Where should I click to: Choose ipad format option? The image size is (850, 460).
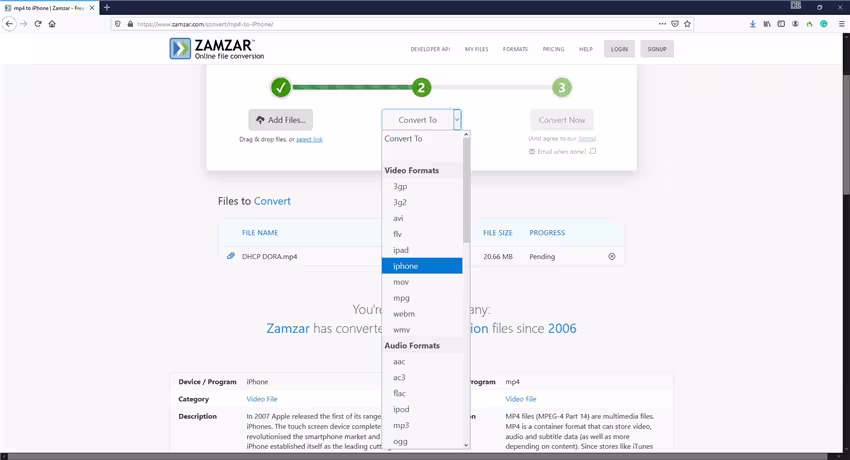422,250
